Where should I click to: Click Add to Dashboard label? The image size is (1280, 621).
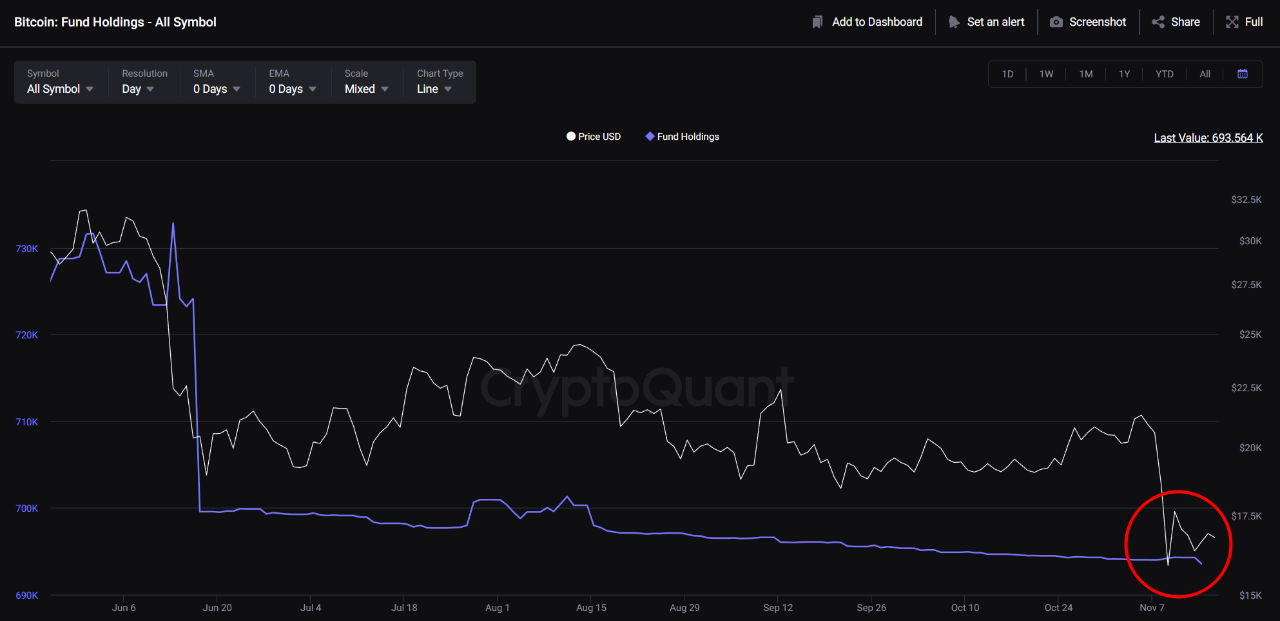coord(877,22)
